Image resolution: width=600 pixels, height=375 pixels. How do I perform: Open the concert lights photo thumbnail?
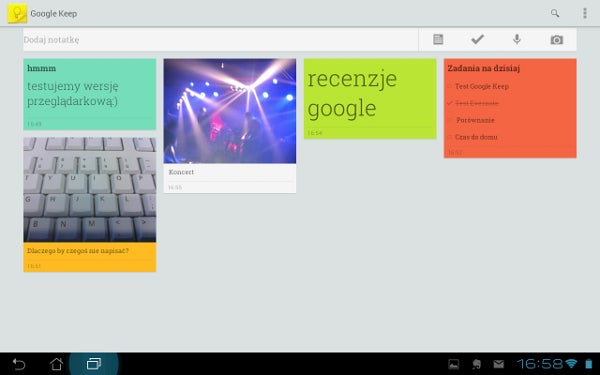[x=230, y=111]
